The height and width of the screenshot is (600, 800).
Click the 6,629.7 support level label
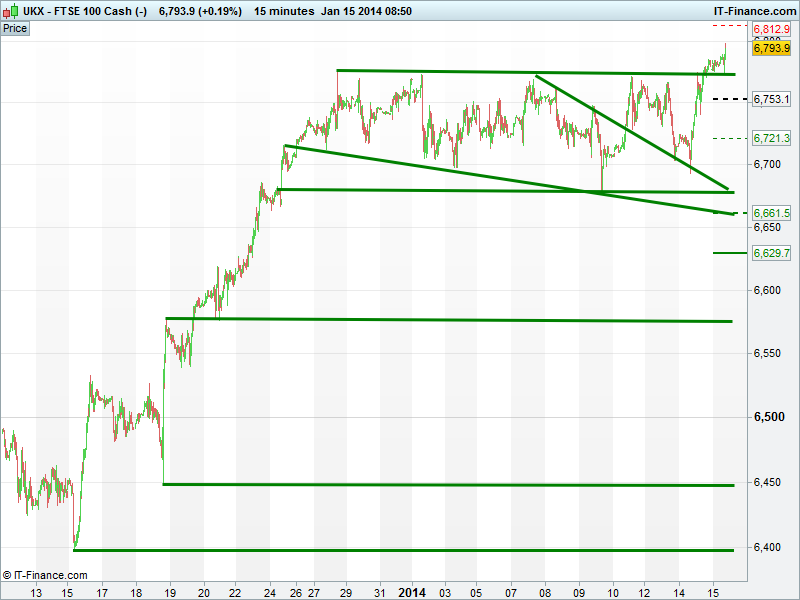pos(771,253)
